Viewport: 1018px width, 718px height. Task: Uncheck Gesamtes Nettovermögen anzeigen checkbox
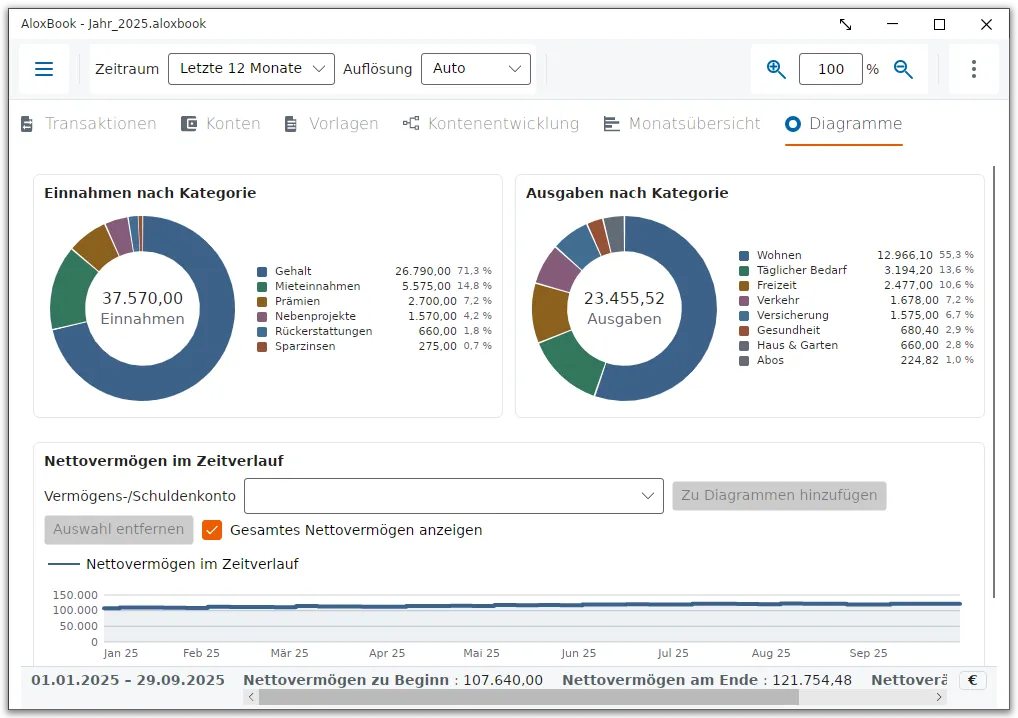212,530
